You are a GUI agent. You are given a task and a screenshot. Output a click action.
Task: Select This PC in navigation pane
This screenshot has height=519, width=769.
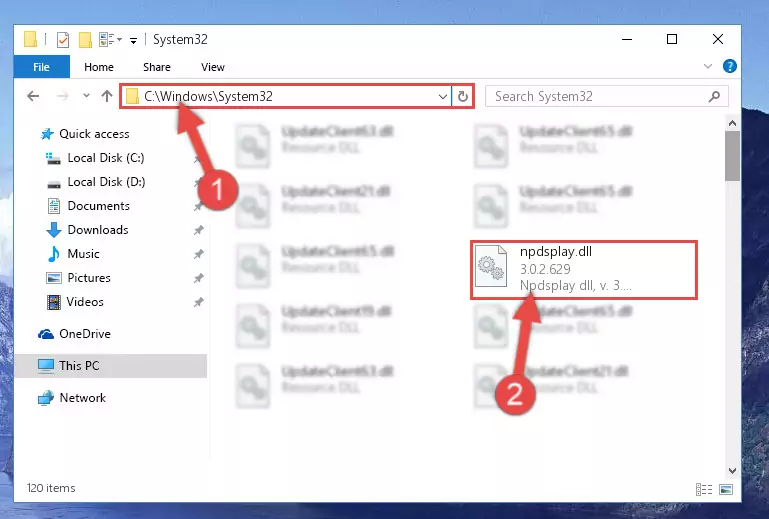tap(110, 365)
